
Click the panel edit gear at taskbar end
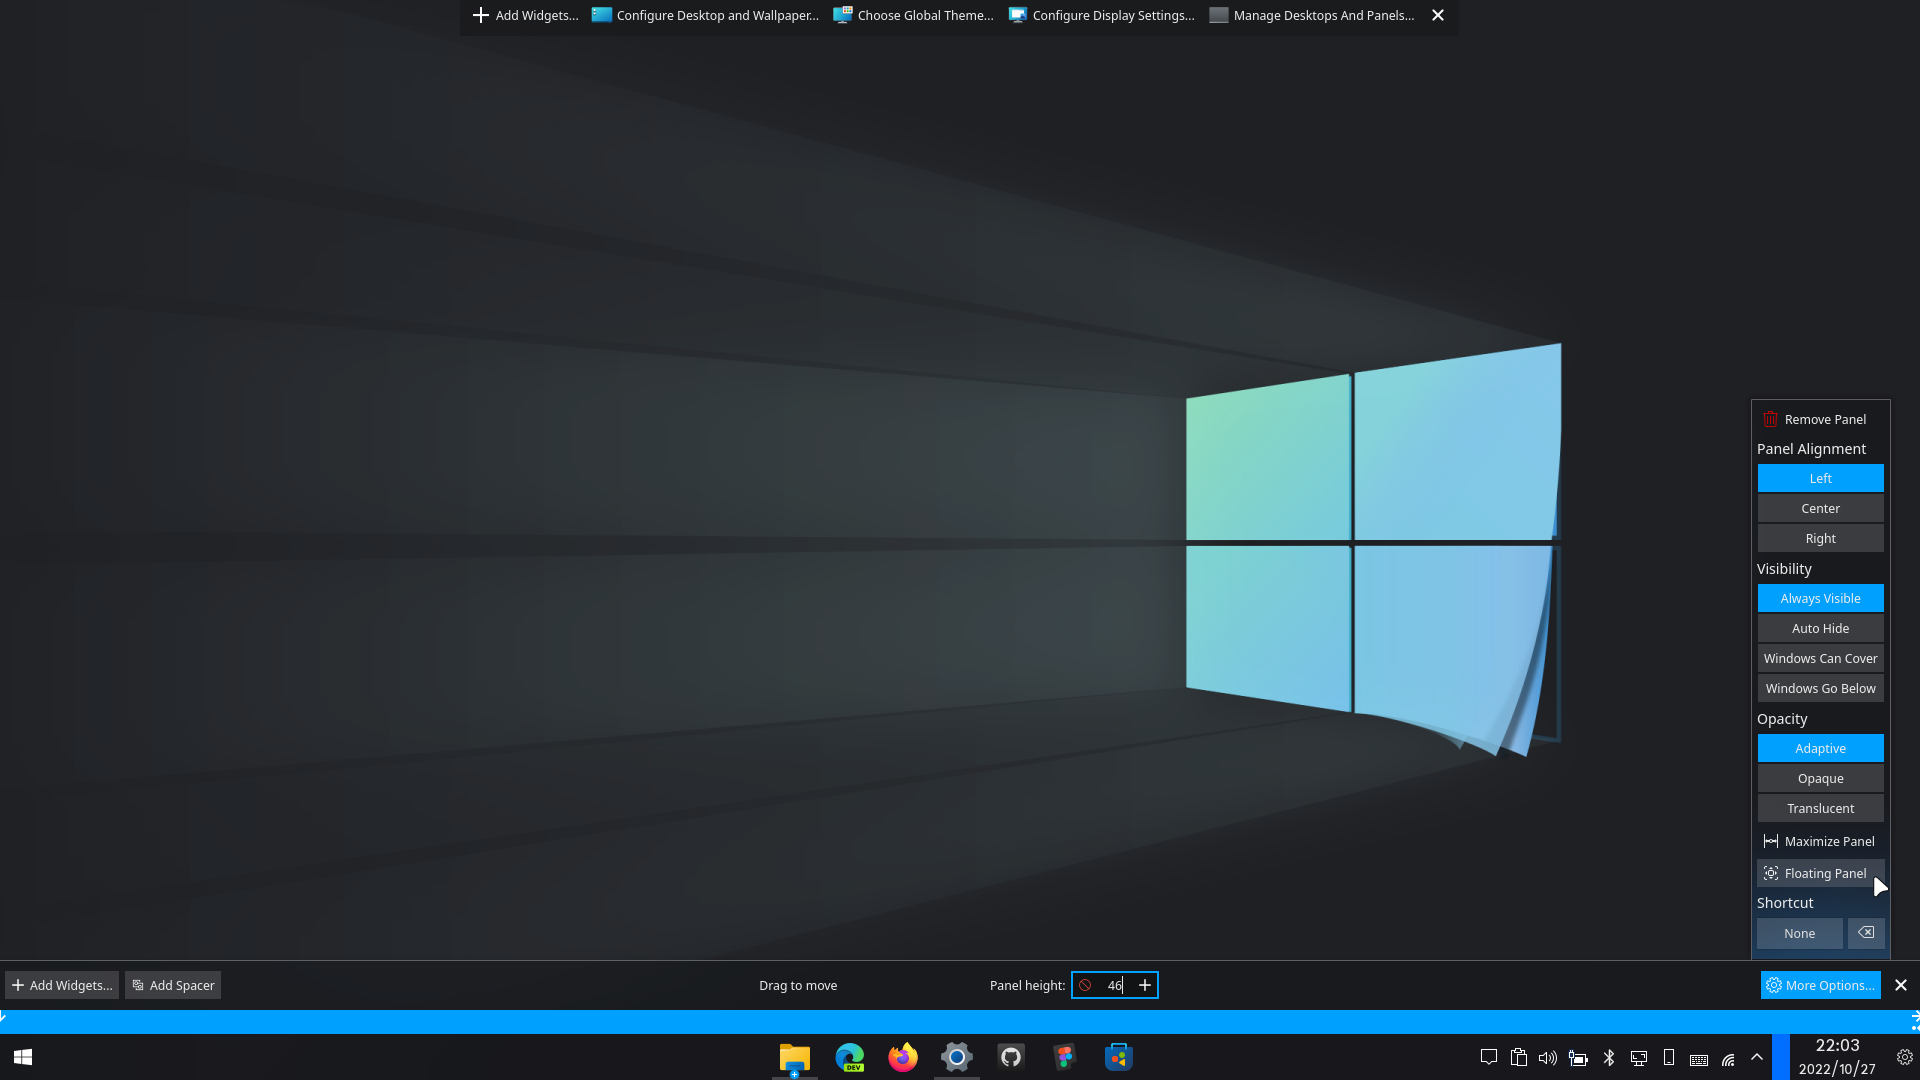point(1905,1058)
